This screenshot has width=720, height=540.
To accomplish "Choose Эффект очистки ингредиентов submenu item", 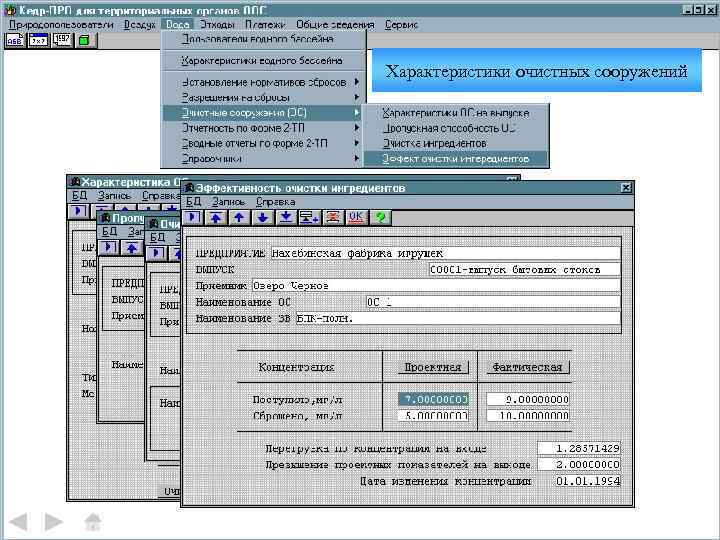I will click(456, 159).
